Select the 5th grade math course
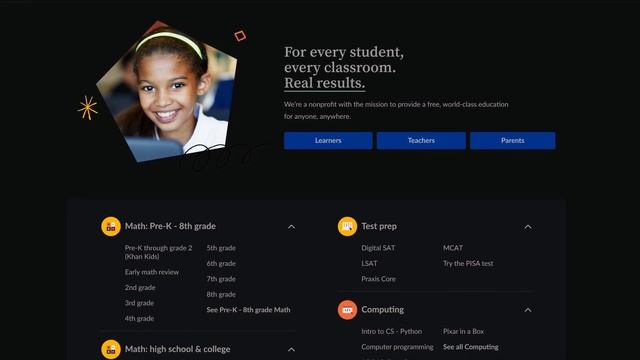 [221, 248]
